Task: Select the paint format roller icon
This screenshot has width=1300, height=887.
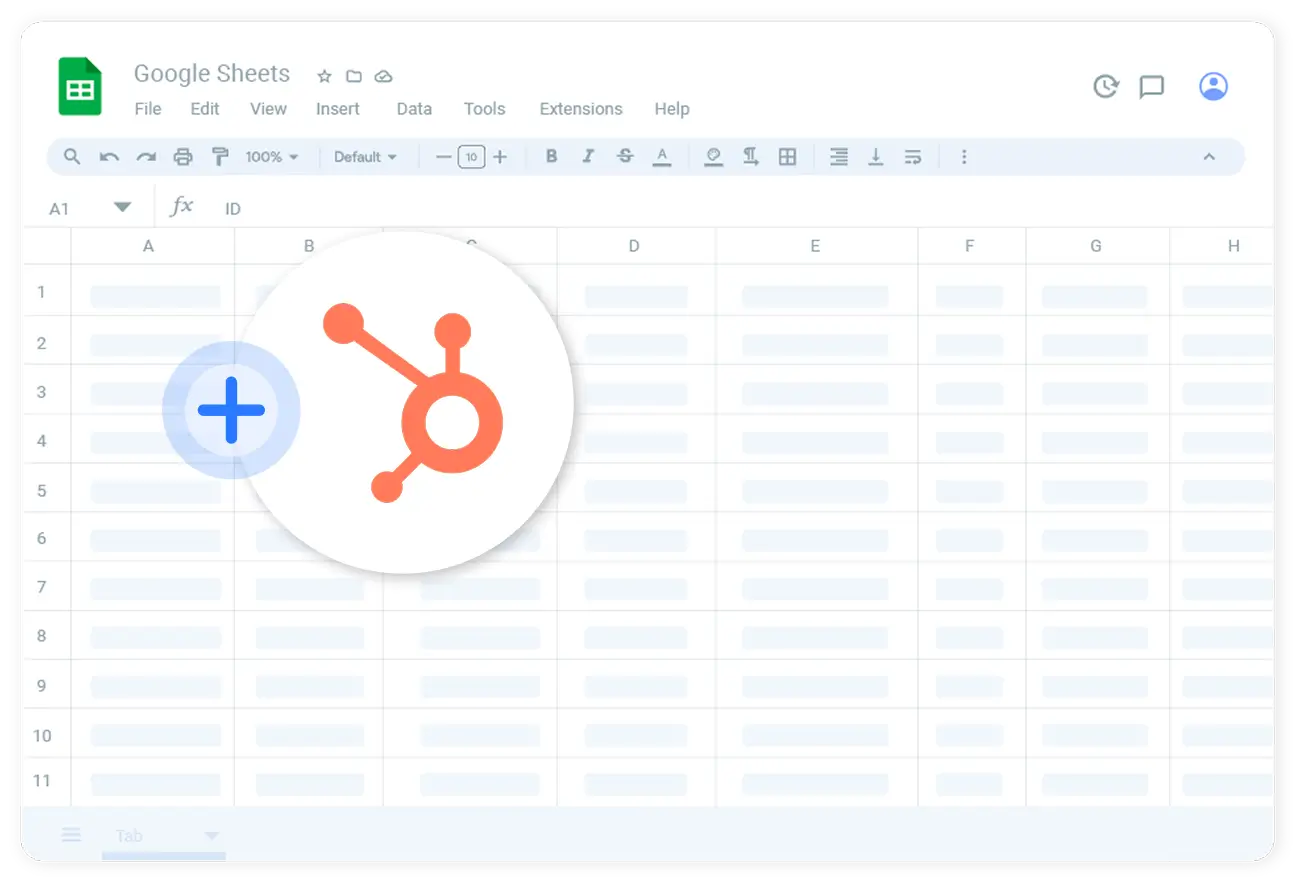Action: [x=220, y=157]
